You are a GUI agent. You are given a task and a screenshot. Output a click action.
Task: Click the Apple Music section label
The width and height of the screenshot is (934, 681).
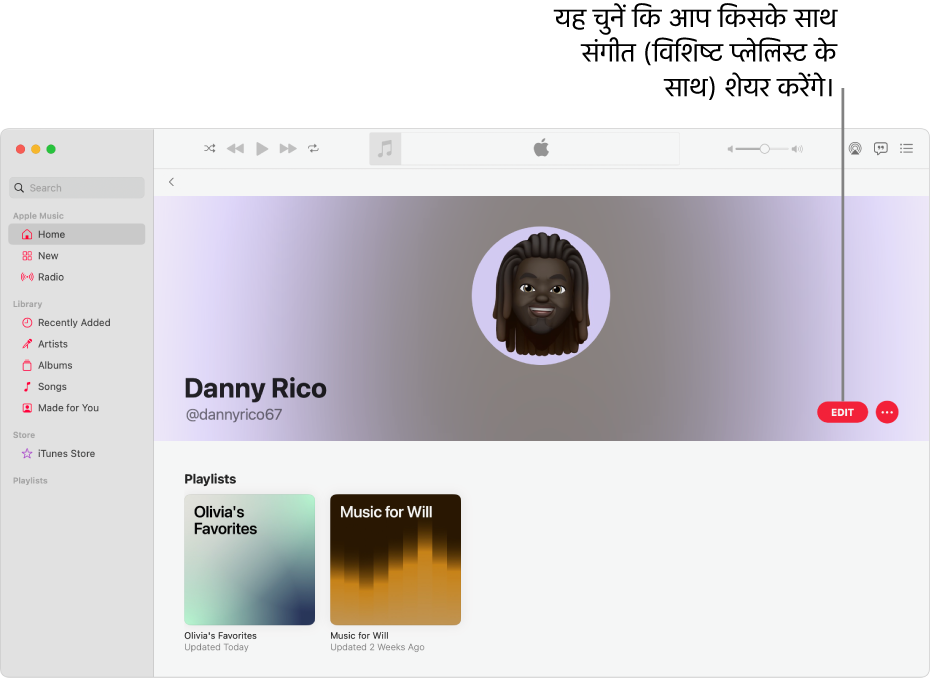coord(38,216)
